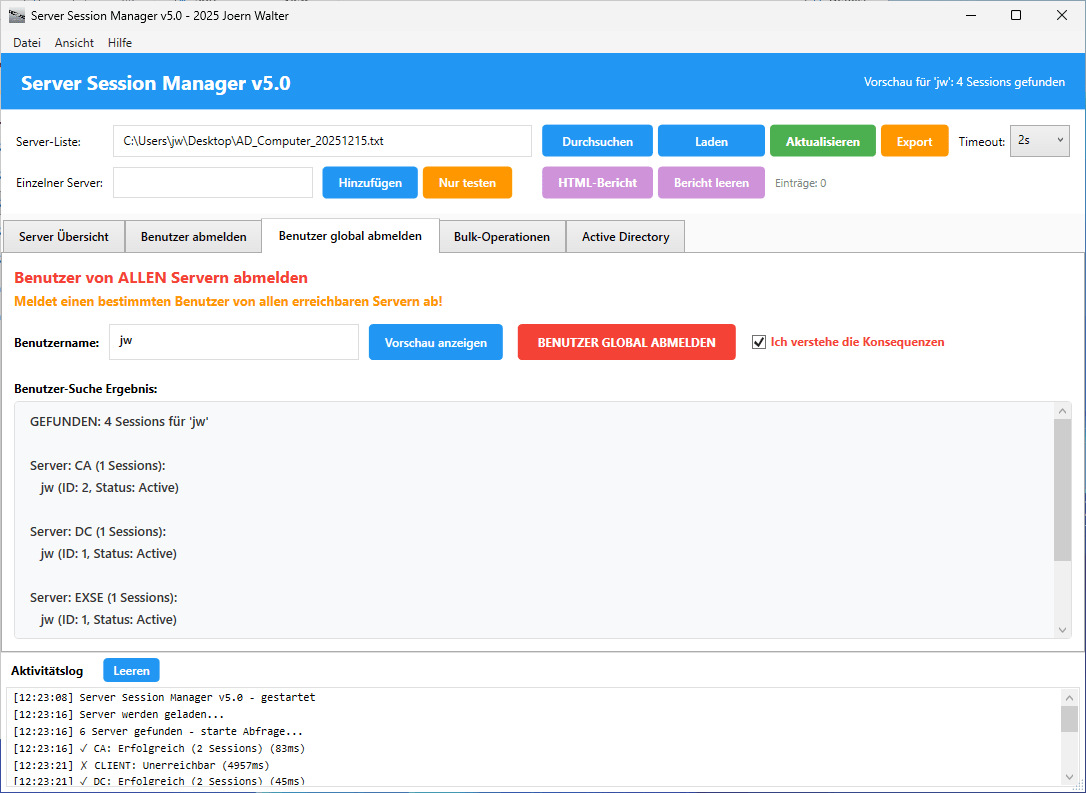Screen dimensions: 1086x793
Task: Open the Hilfe menu
Action: (x=120, y=43)
